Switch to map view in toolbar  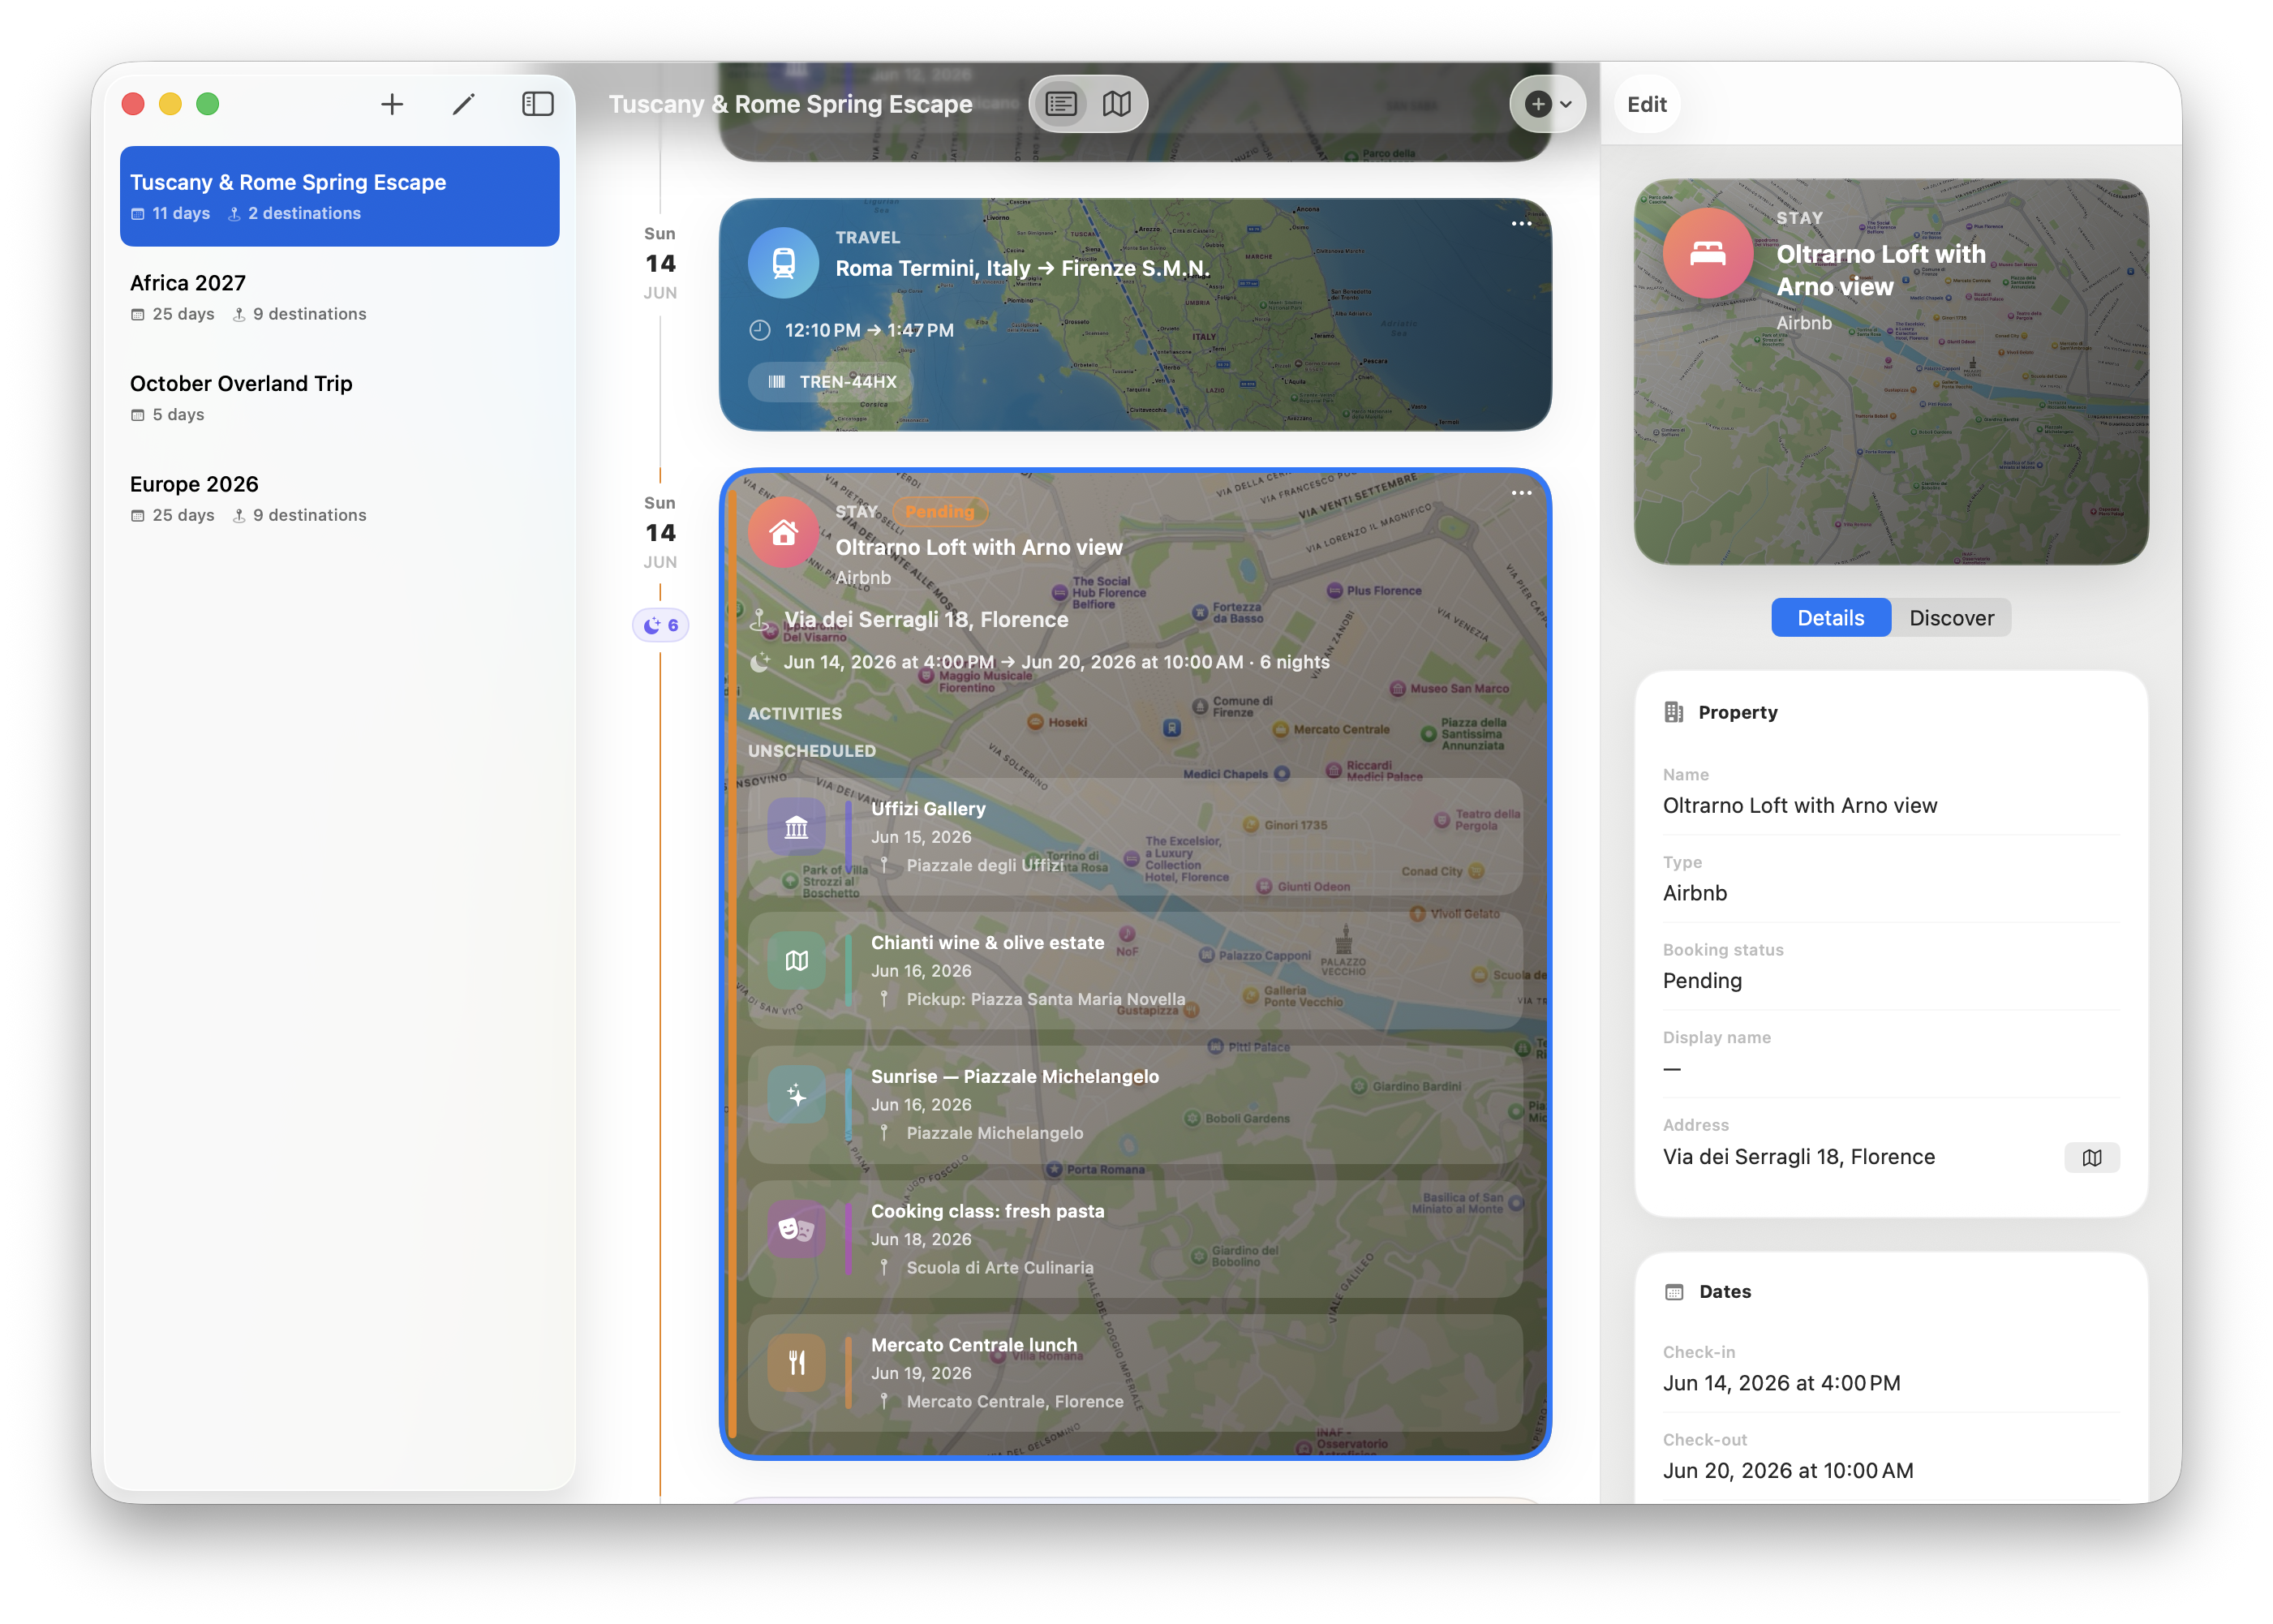1117,104
